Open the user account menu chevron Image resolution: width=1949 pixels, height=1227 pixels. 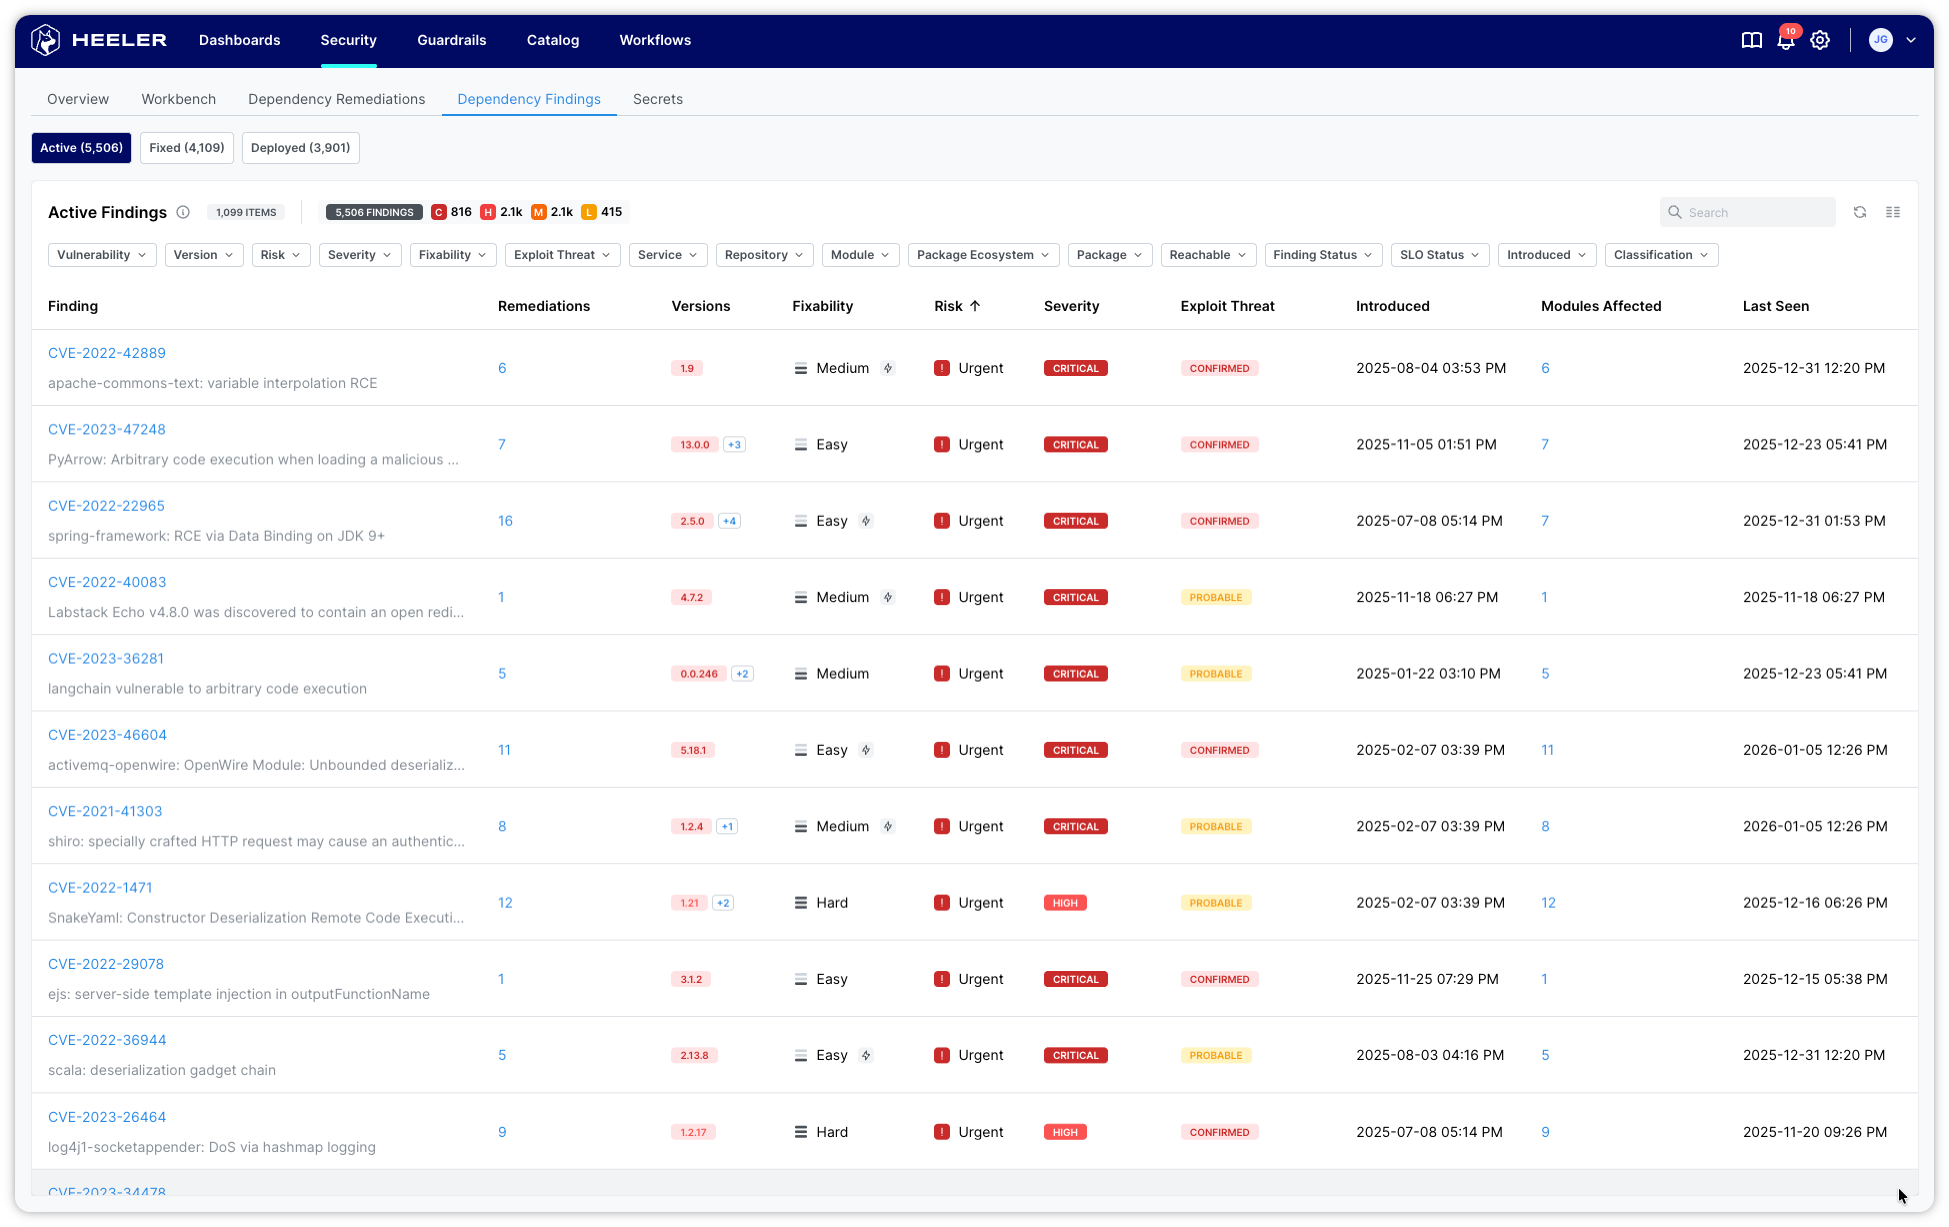click(x=1911, y=40)
